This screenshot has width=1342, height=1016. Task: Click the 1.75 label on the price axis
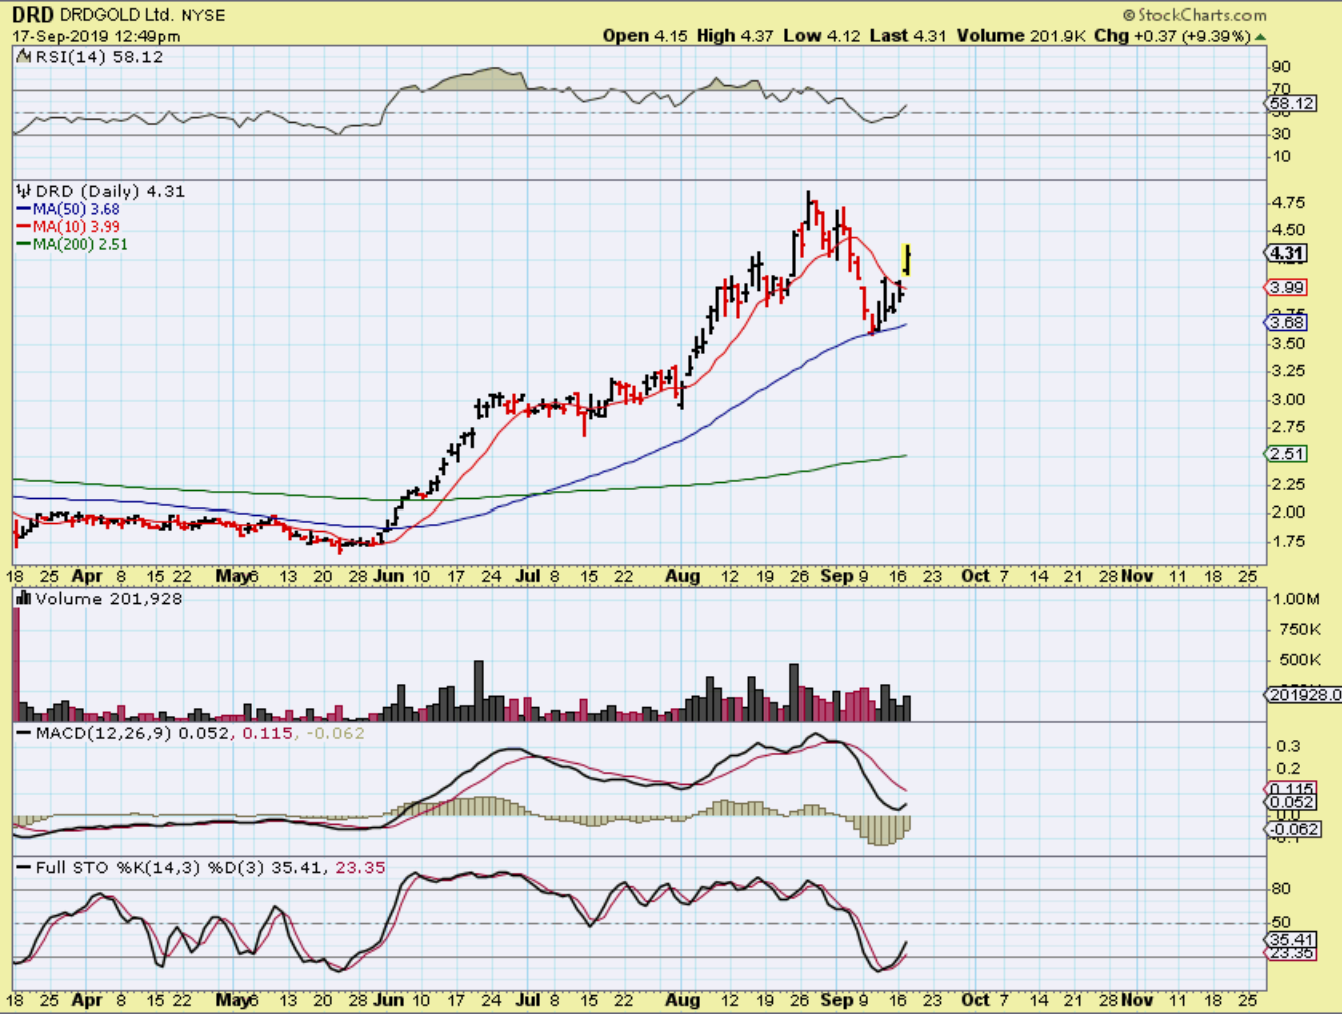point(1288,542)
